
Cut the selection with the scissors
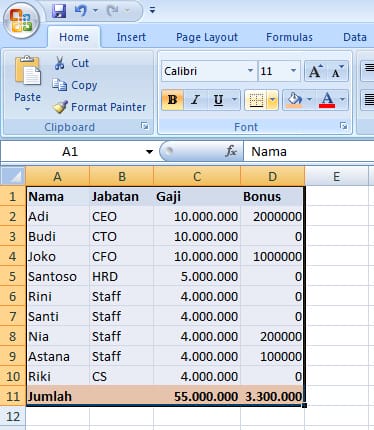pyautogui.click(x=71, y=63)
